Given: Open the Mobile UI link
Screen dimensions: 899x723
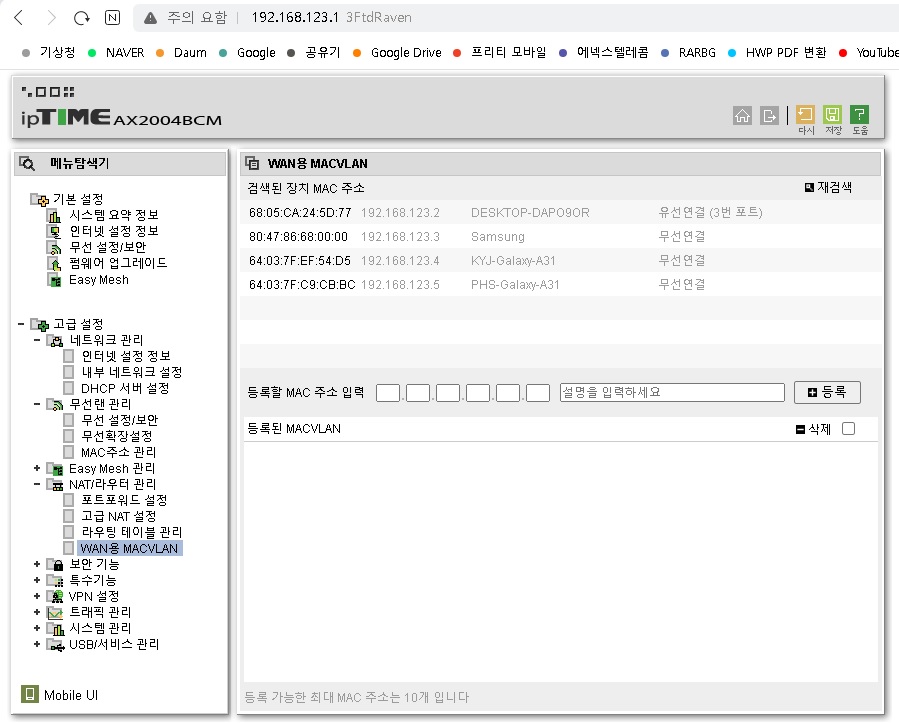Looking at the screenshot, I should (71, 695).
